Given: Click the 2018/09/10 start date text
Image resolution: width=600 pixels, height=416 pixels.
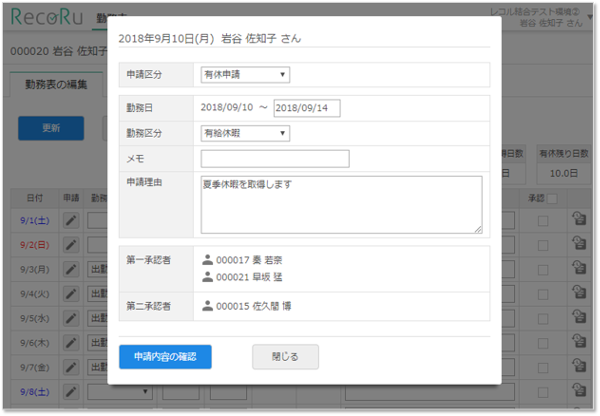Looking at the screenshot, I should [x=227, y=108].
